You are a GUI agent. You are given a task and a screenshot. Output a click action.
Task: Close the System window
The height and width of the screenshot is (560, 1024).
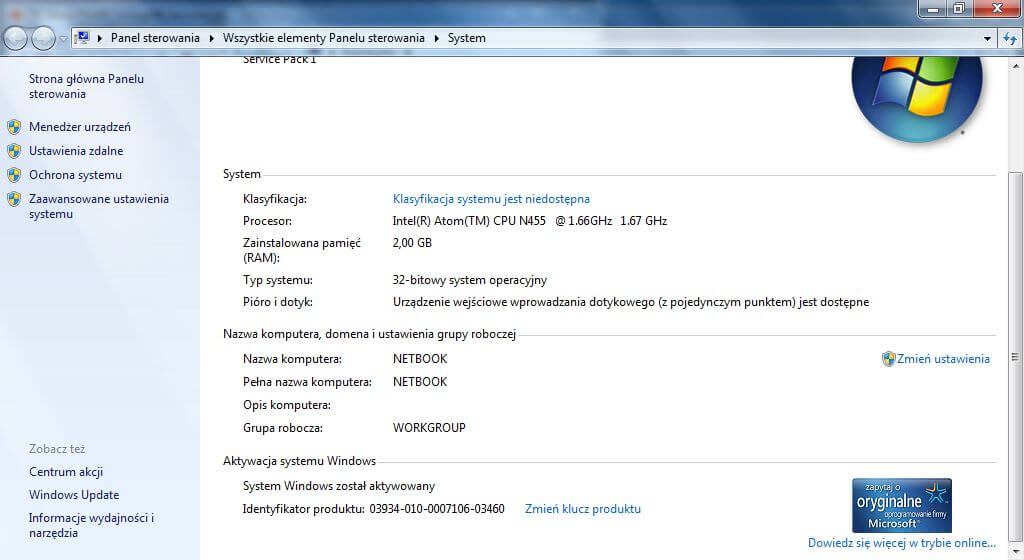[997, 8]
